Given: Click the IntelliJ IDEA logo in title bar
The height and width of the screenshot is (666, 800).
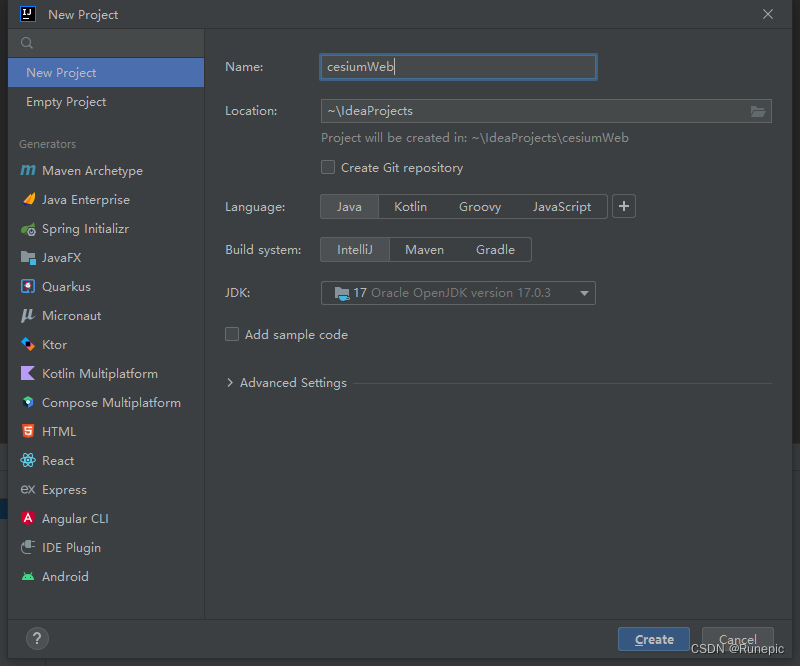Looking at the screenshot, I should coord(28,14).
